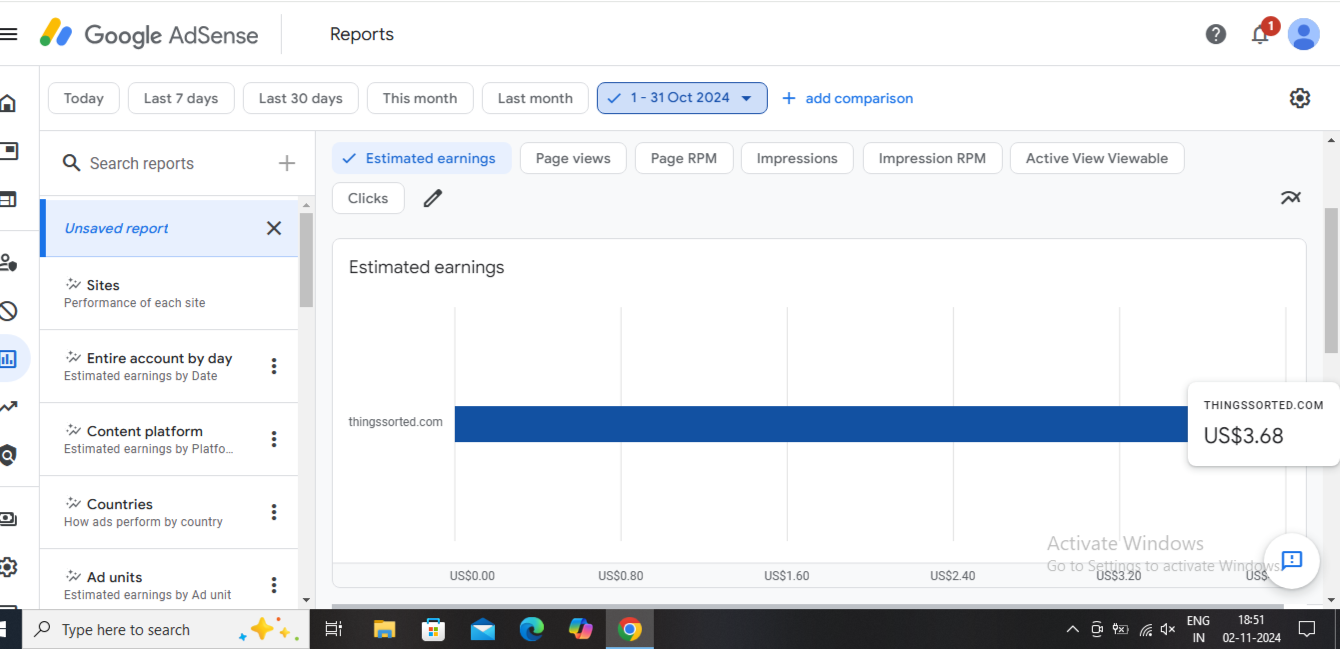
Task: Open the notifications bell
Action: point(1261,34)
